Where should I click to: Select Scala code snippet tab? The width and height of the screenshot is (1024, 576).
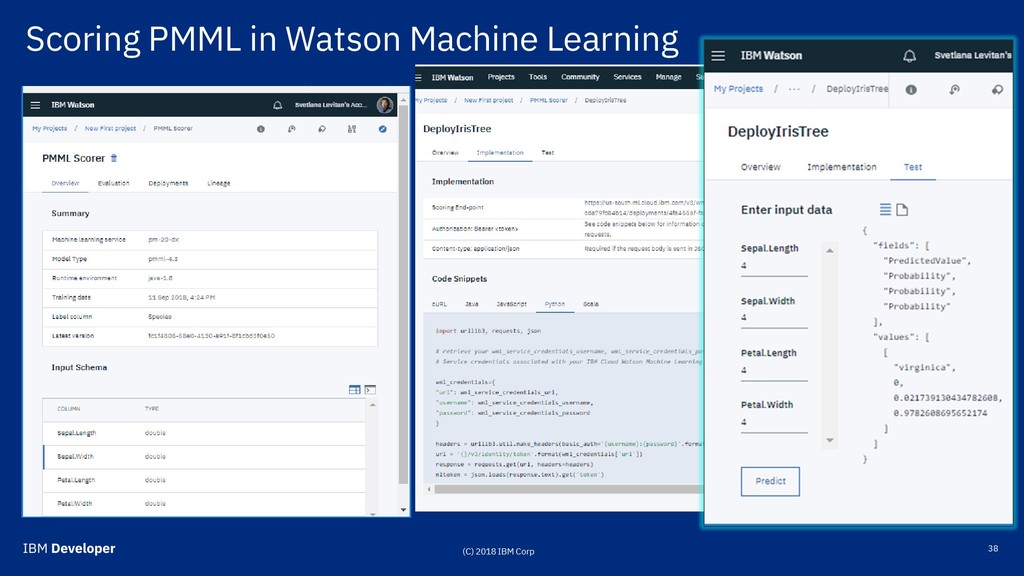tap(590, 304)
